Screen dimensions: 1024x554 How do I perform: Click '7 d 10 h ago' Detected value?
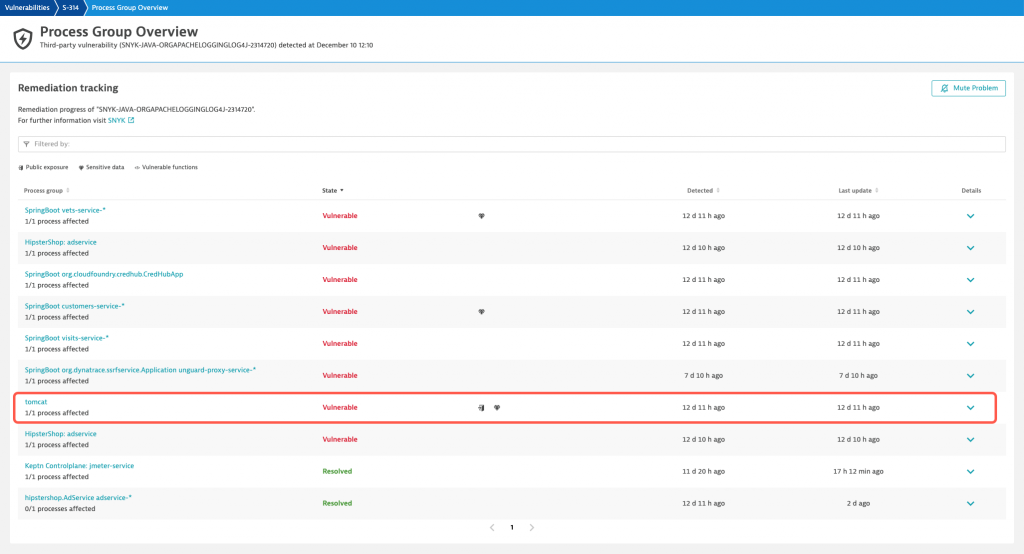[x=703, y=376]
